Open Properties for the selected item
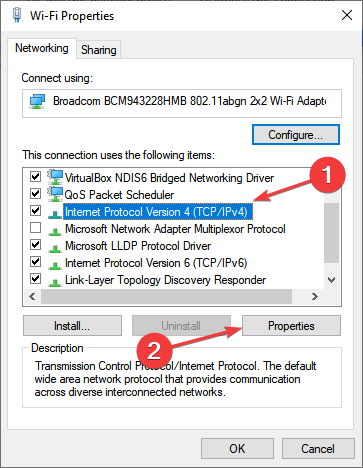363x468 pixels. pos(291,326)
